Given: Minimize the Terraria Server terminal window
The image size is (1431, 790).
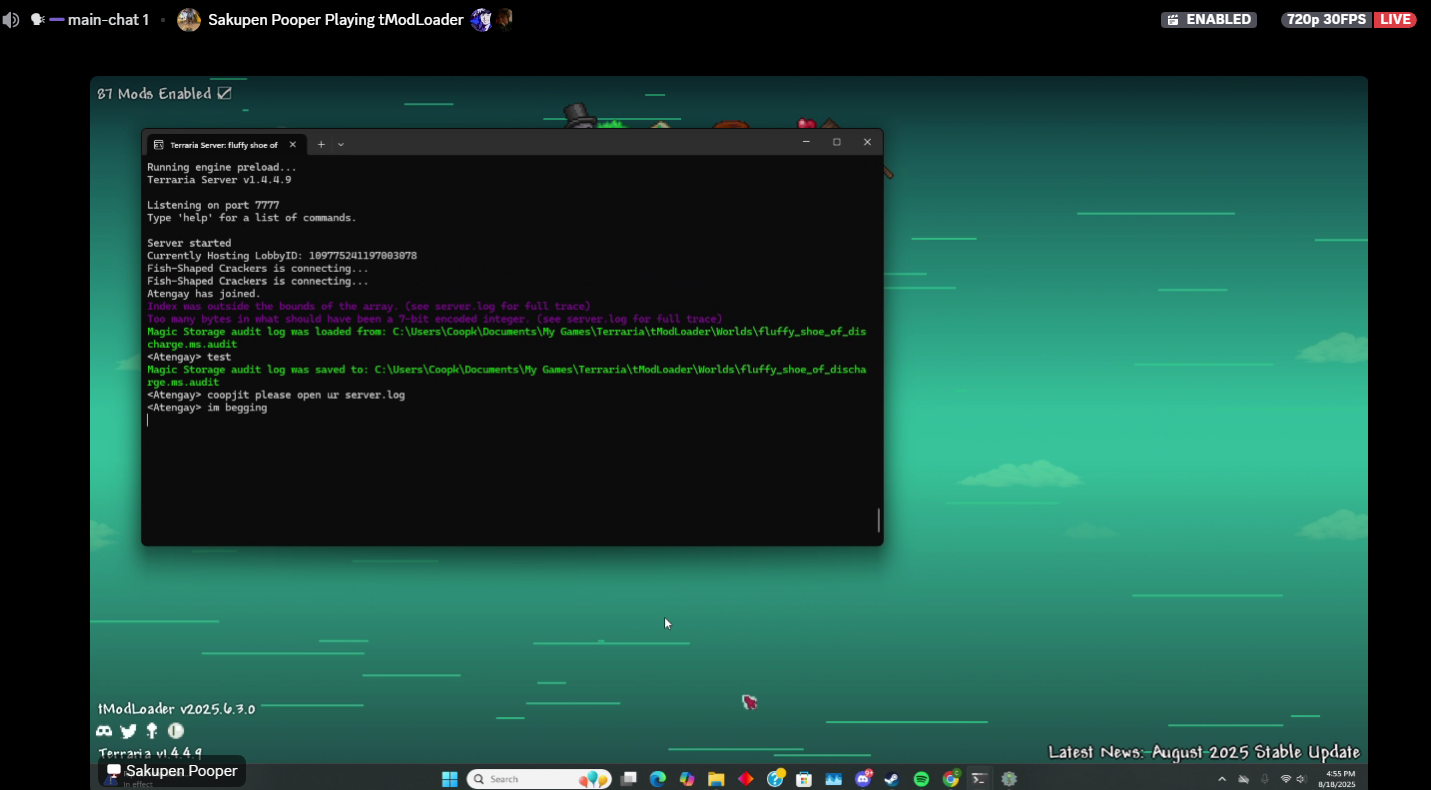Looking at the screenshot, I should pyautogui.click(x=806, y=142).
